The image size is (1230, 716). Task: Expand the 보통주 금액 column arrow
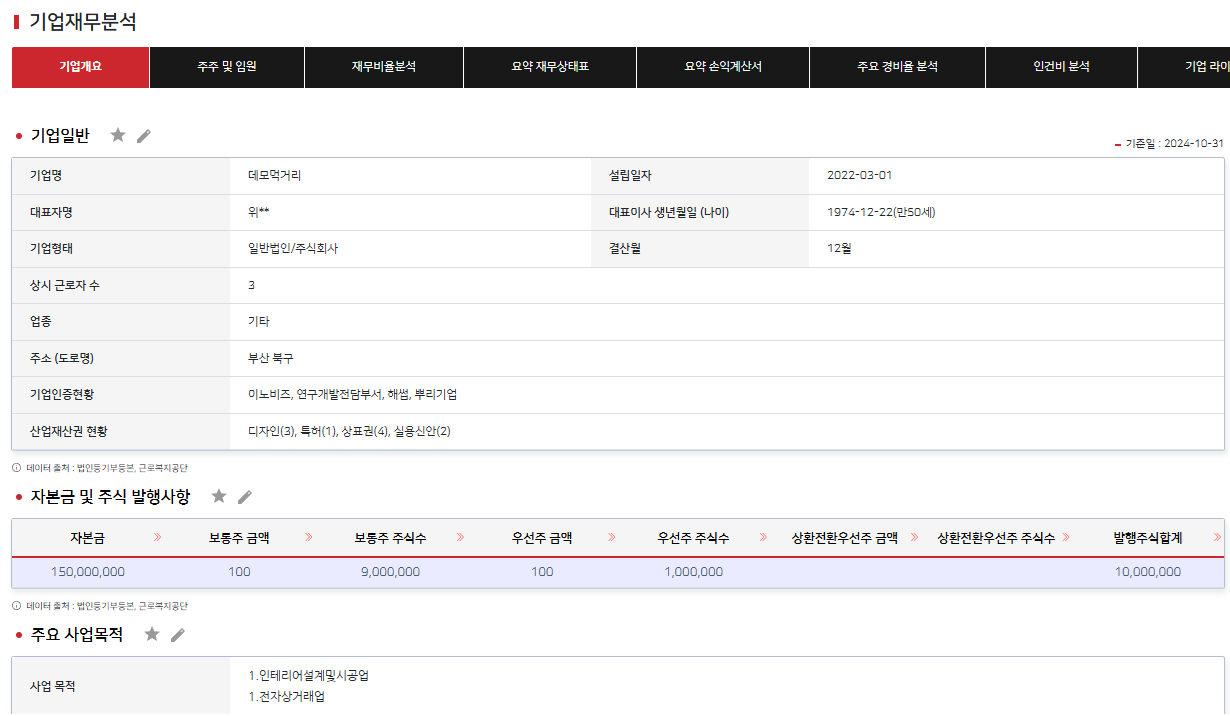coord(308,537)
